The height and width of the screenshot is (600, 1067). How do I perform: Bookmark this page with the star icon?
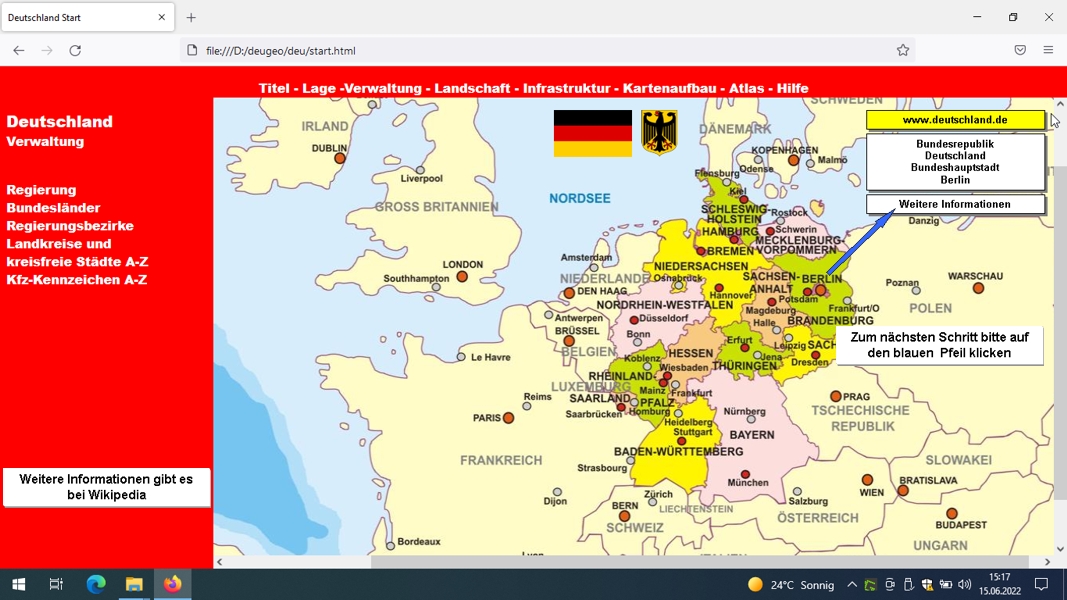(902, 50)
